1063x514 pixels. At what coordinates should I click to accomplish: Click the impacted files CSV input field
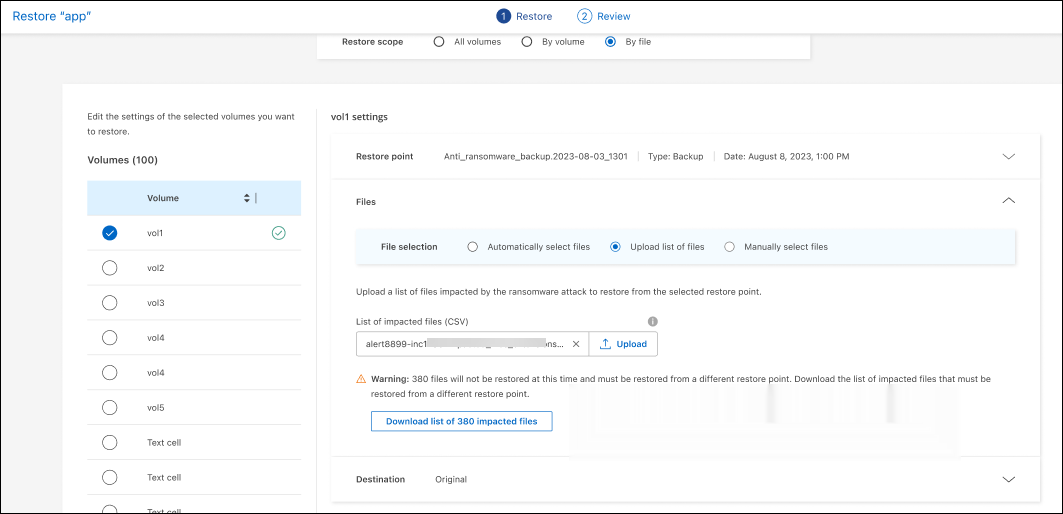460,344
